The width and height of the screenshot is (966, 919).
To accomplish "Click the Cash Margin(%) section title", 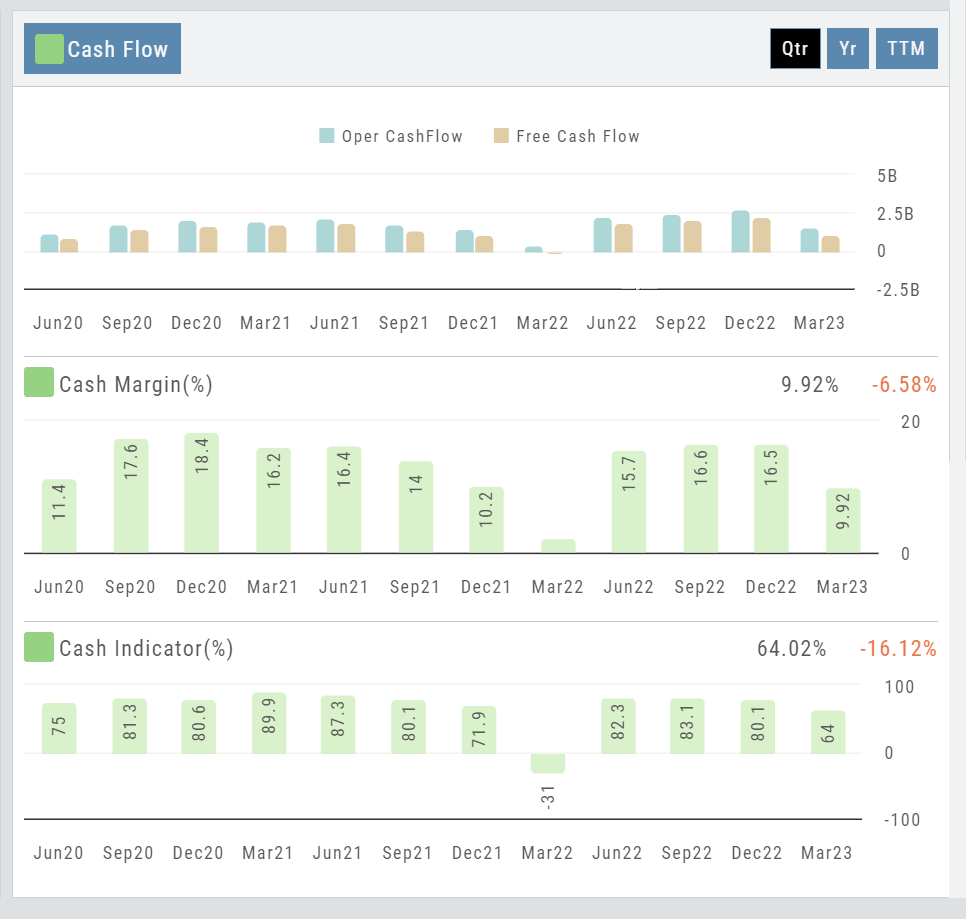I will (136, 384).
